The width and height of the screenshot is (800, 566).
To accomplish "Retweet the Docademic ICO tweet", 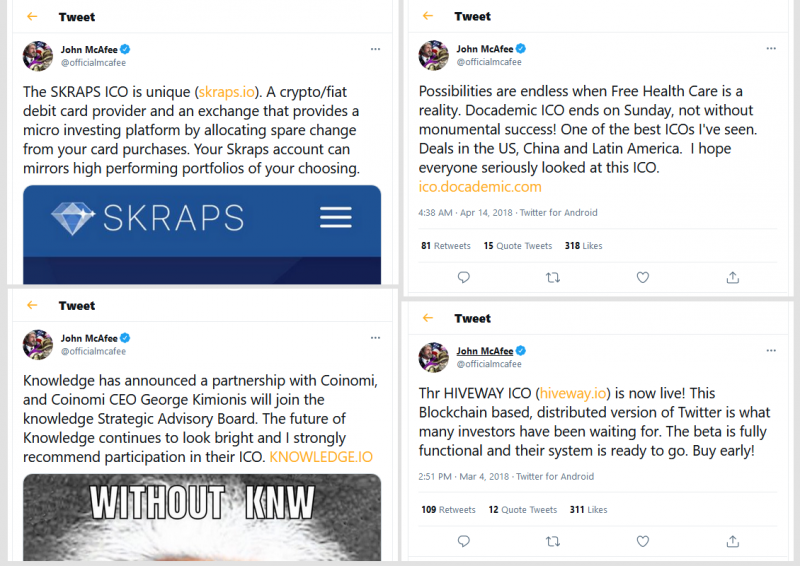I will [x=553, y=277].
